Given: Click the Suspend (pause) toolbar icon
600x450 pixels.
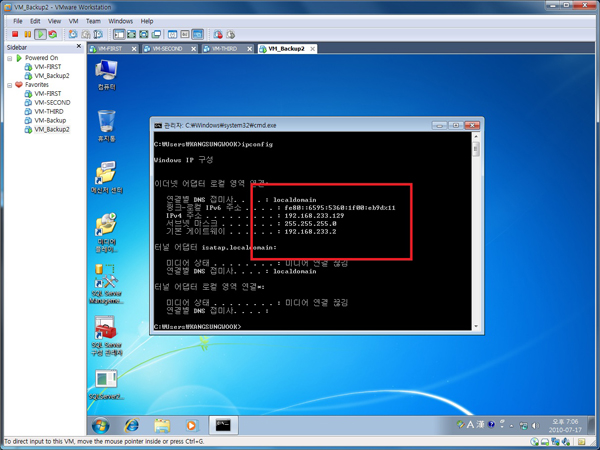Looking at the screenshot, I should click(x=28, y=34).
